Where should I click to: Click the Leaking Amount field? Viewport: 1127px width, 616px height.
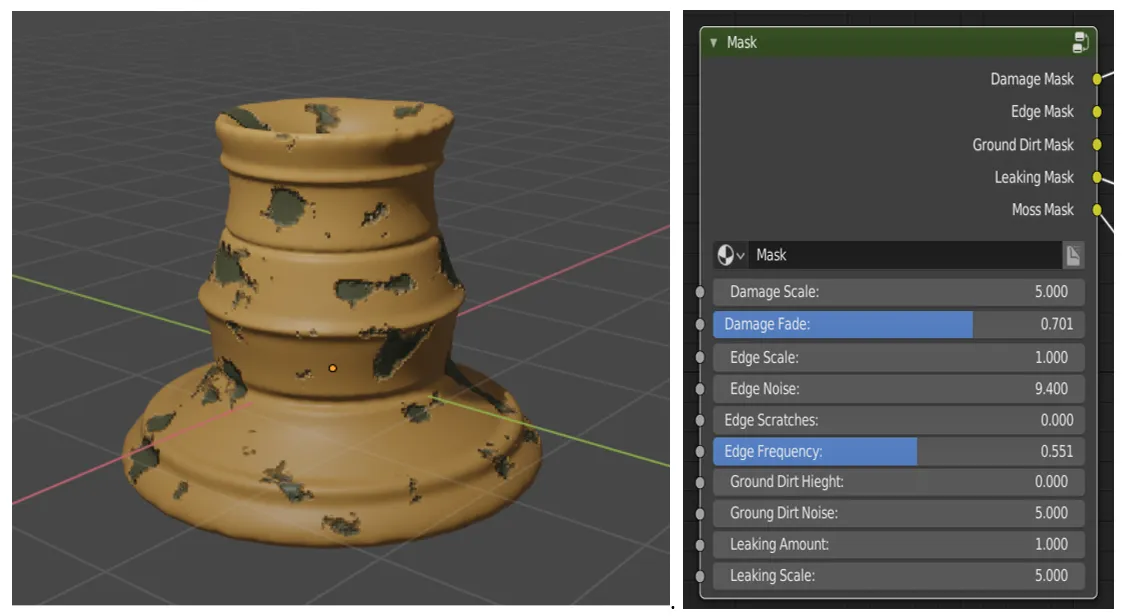click(898, 544)
